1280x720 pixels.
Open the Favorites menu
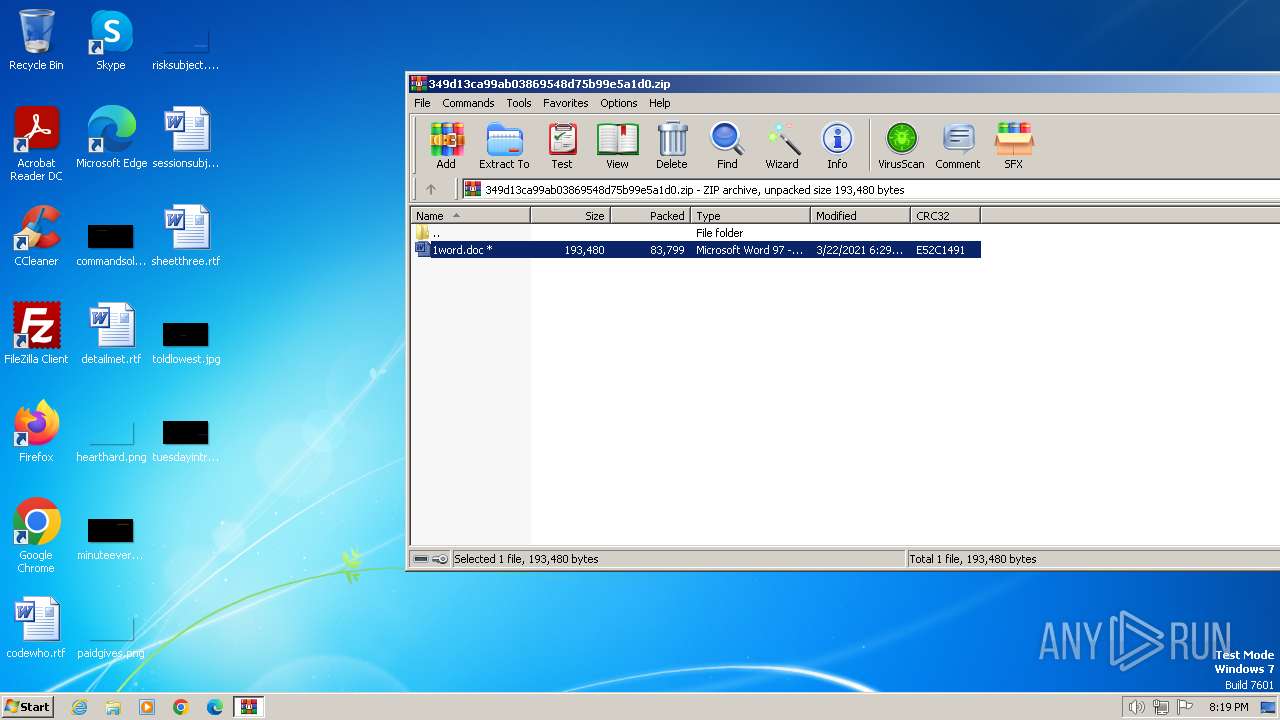click(566, 103)
